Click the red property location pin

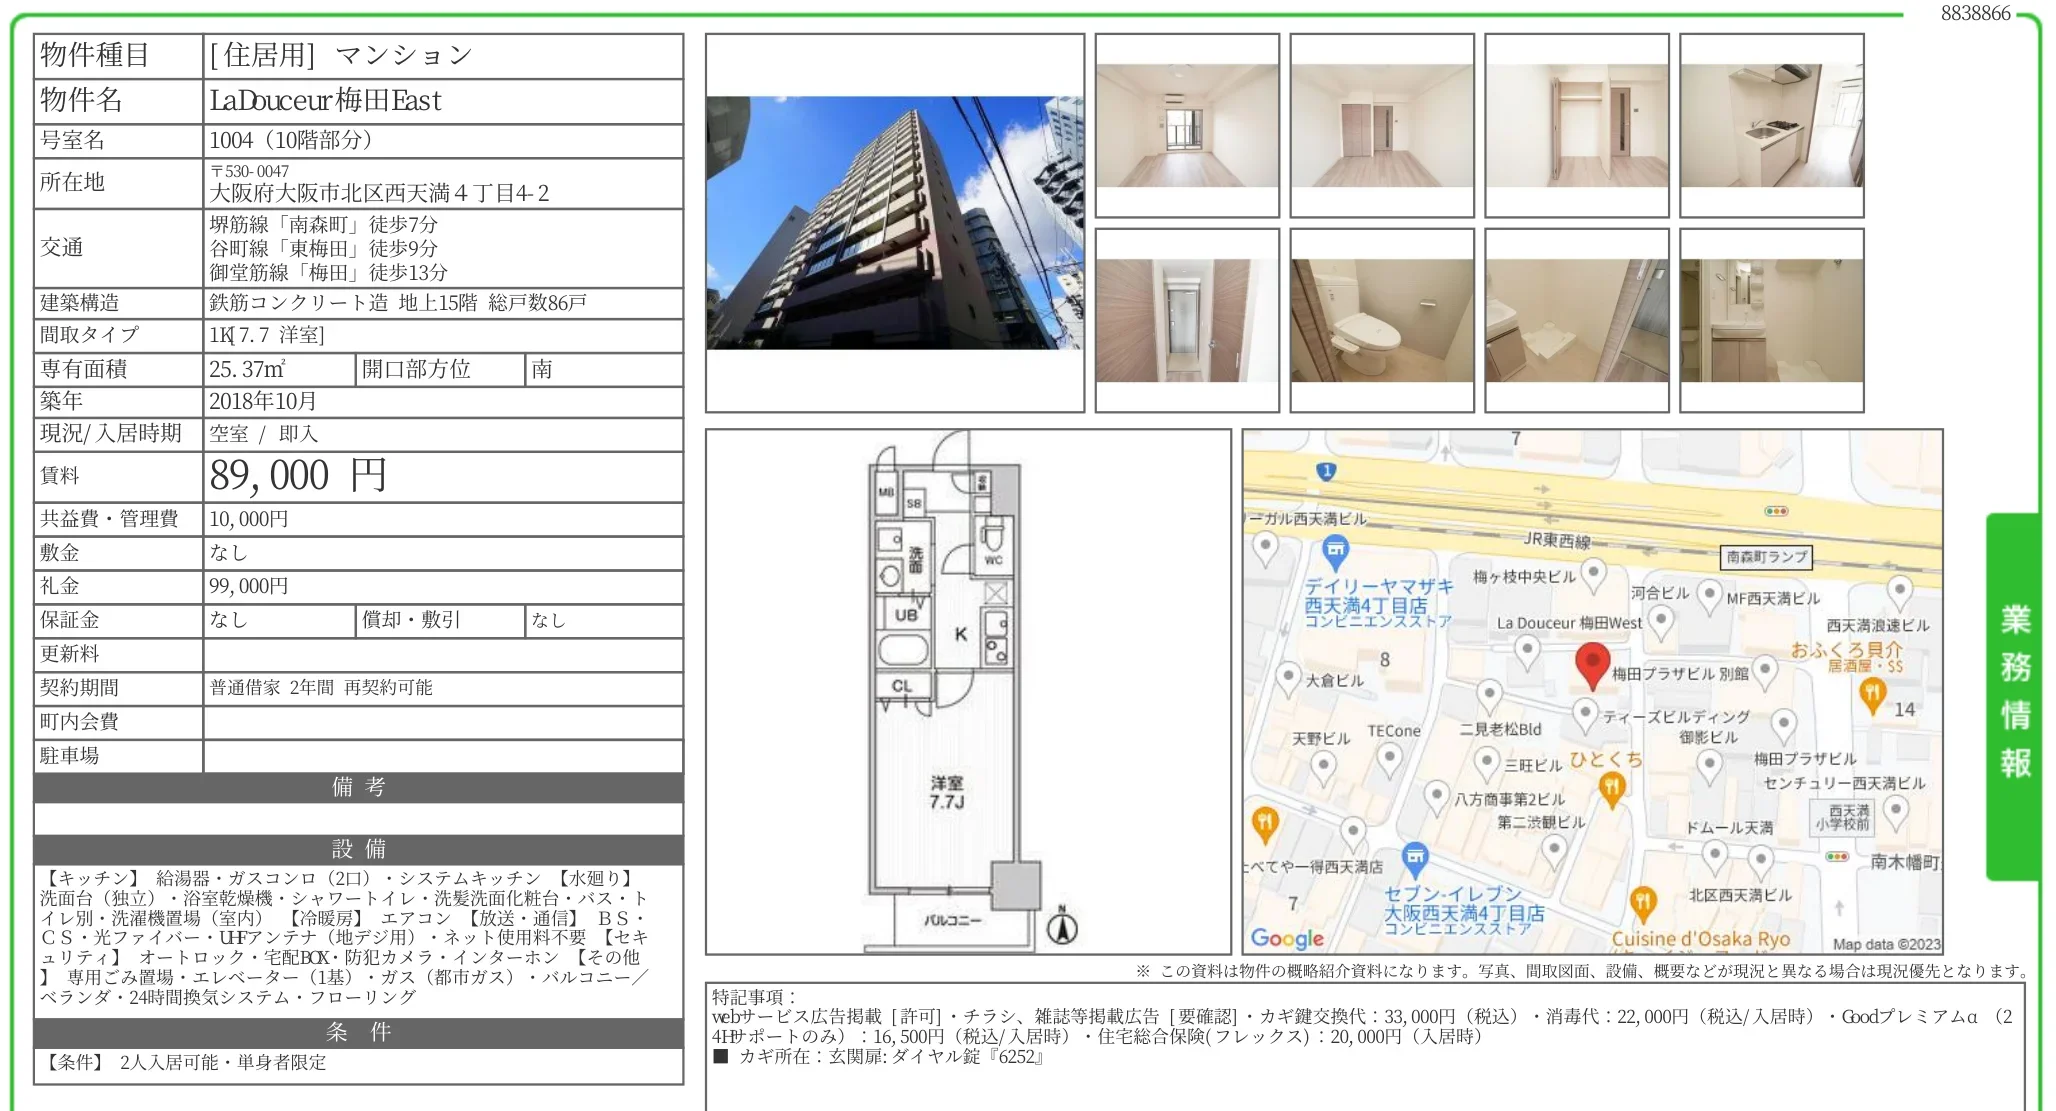pyautogui.click(x=1592, y=663)
